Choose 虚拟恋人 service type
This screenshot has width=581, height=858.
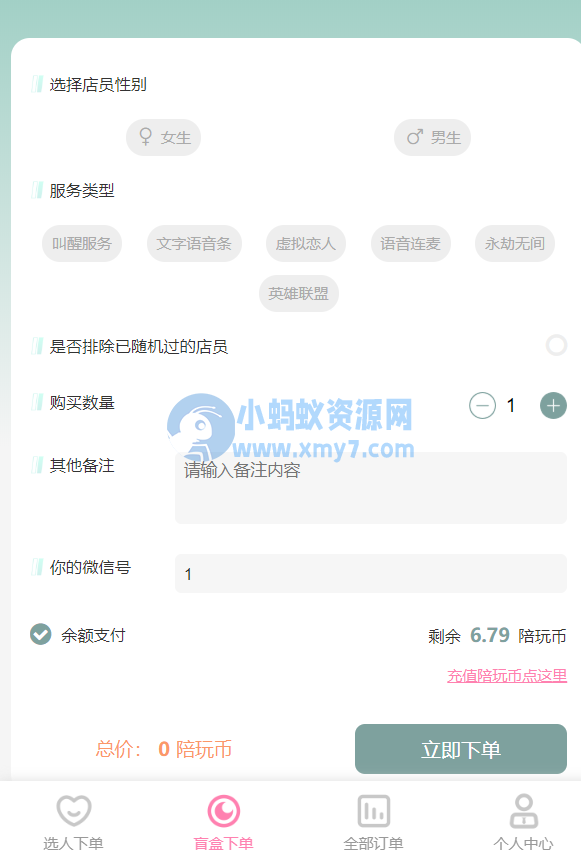pos(306,244)
